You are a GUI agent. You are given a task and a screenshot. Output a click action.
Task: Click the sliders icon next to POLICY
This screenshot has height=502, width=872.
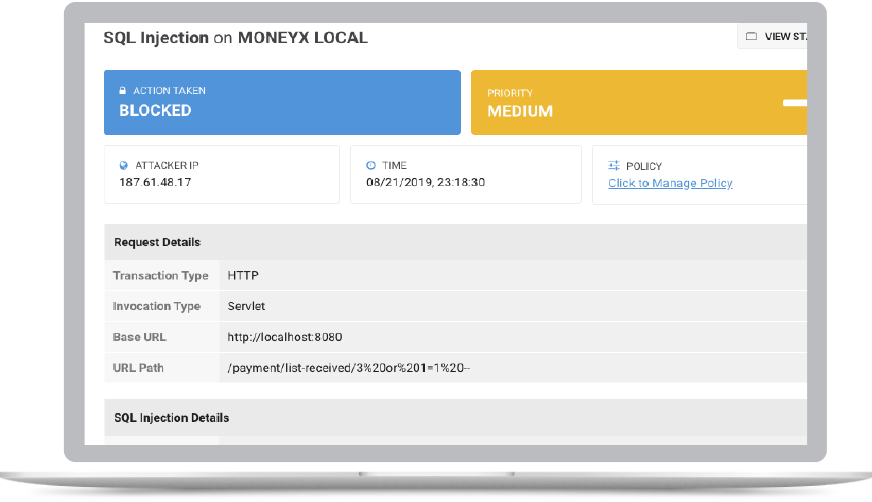point(614,166)
